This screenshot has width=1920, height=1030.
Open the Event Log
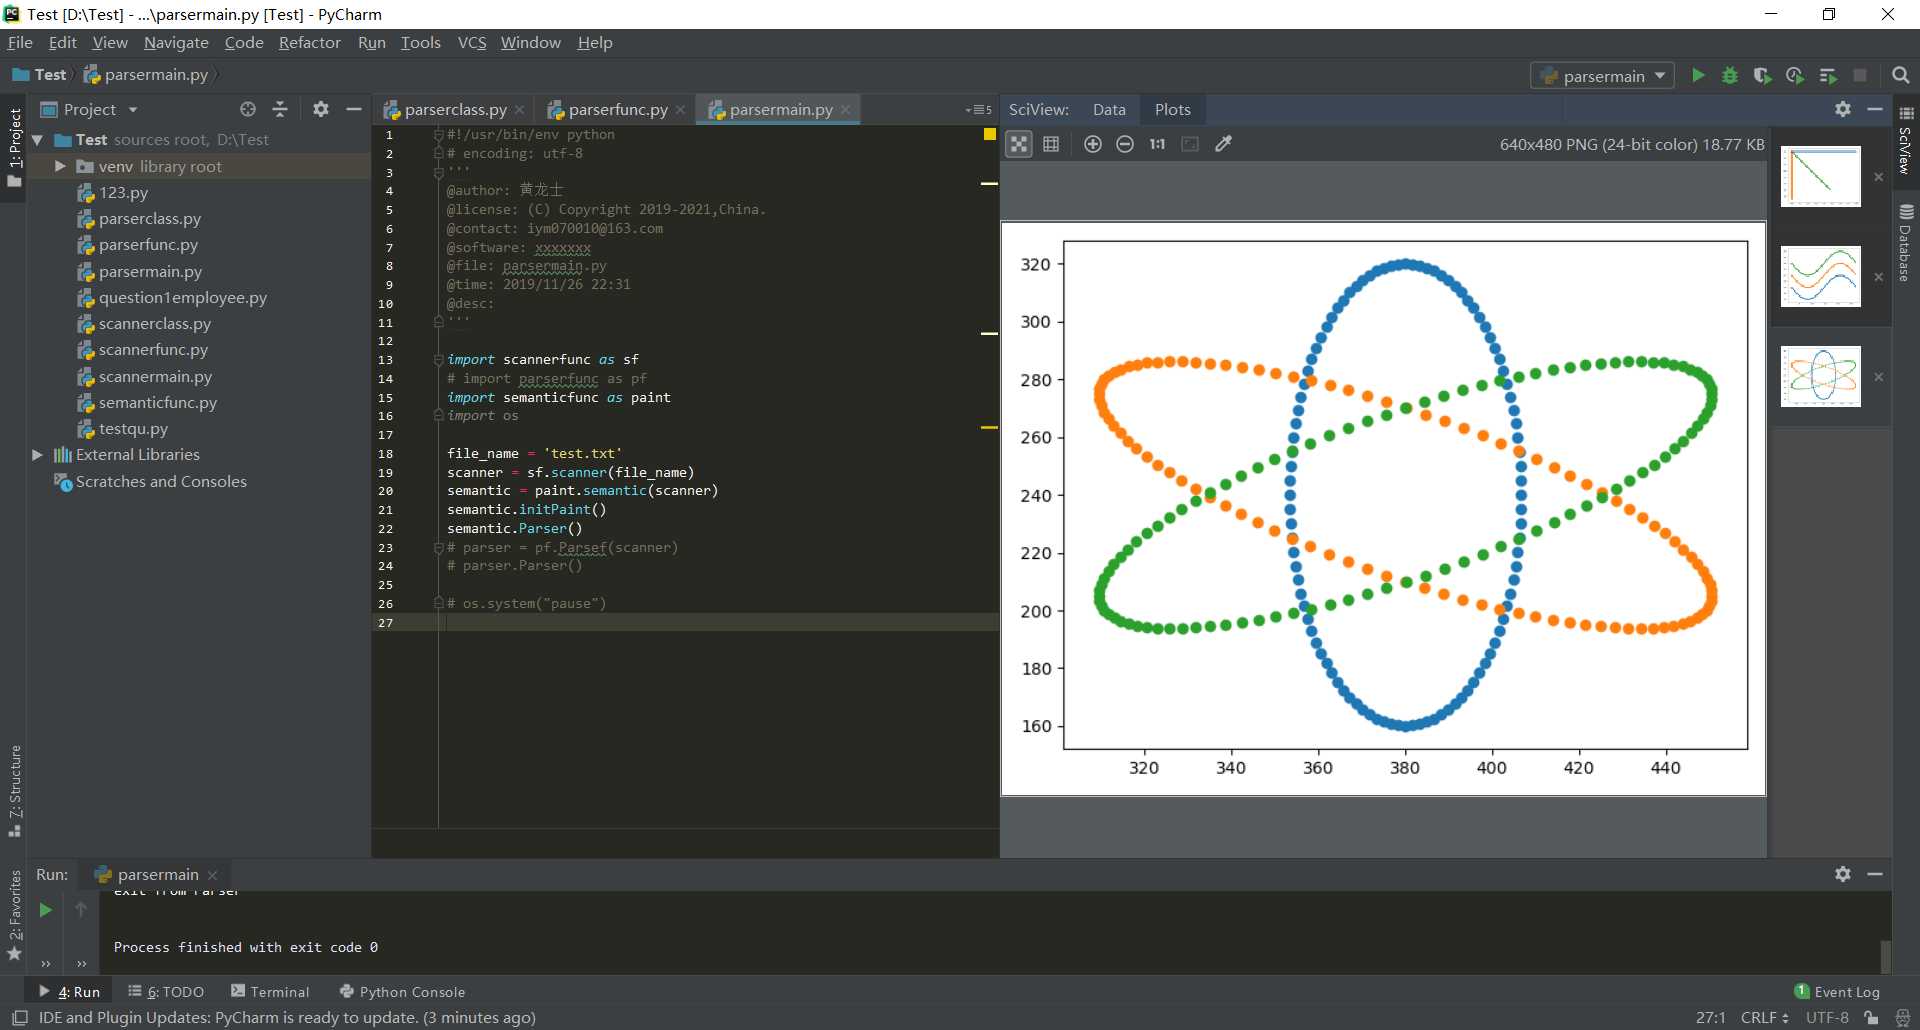click(1837, 992)
